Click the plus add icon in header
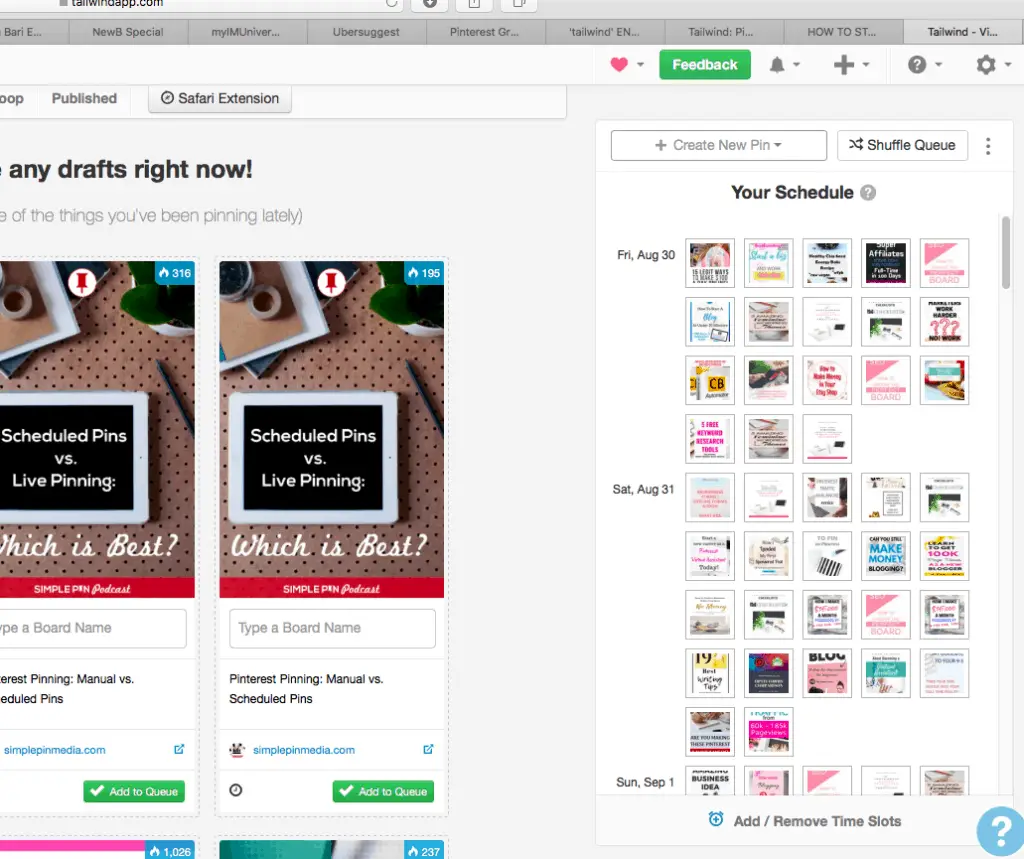Image resolution: width=1024 pixels, height=859 pixels. [843, 65]
